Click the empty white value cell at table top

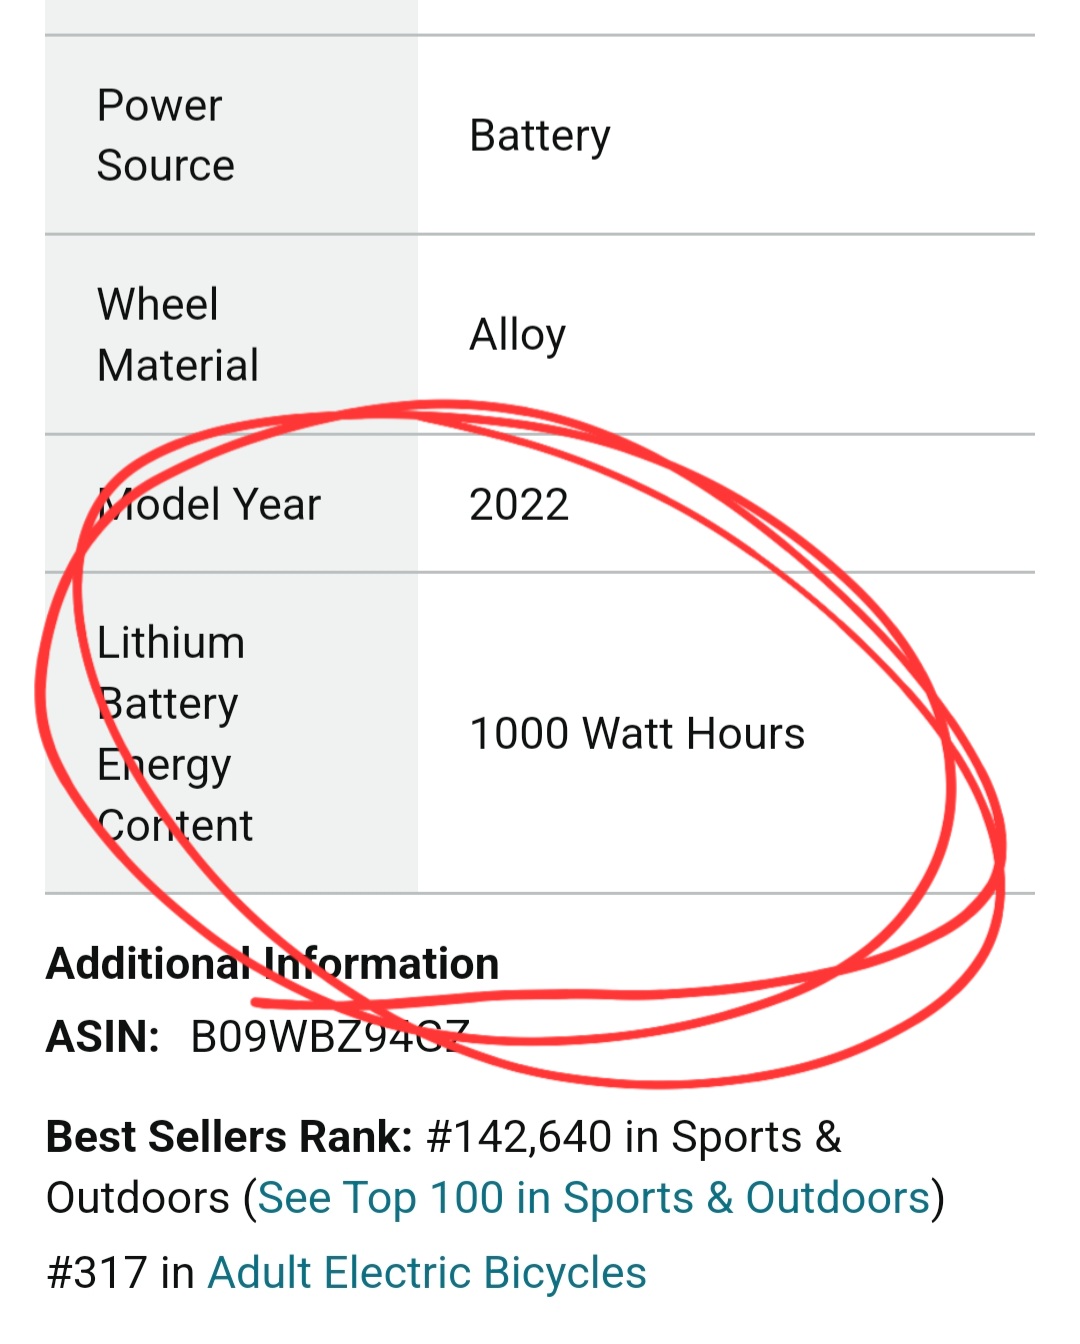click(726, 17)
